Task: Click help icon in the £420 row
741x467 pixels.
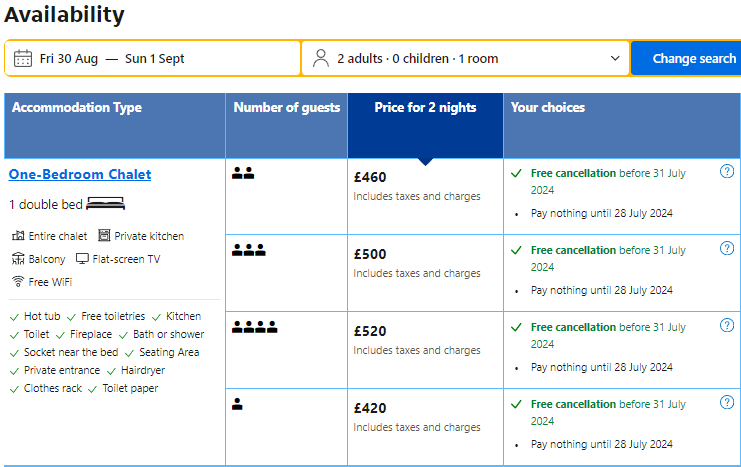Action: click(x=727, y=403)
